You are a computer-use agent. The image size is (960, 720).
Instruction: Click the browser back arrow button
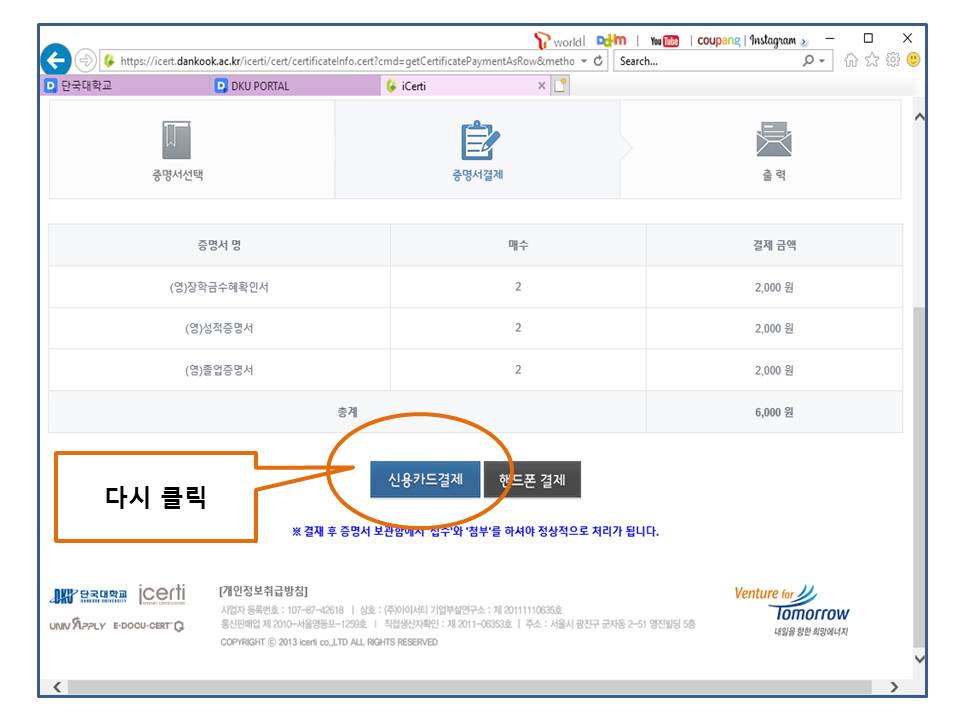pos(57,60)
